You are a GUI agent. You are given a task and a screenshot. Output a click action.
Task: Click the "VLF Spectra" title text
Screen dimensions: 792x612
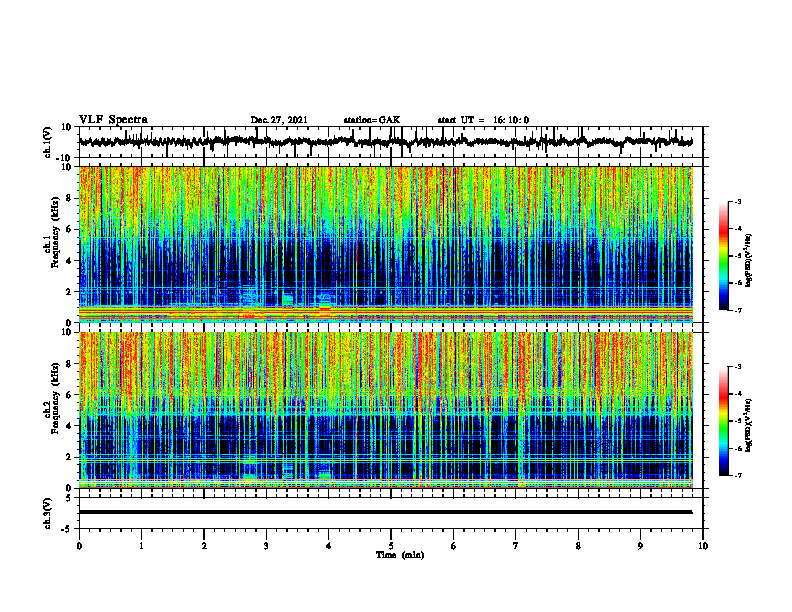coord(113,120)
